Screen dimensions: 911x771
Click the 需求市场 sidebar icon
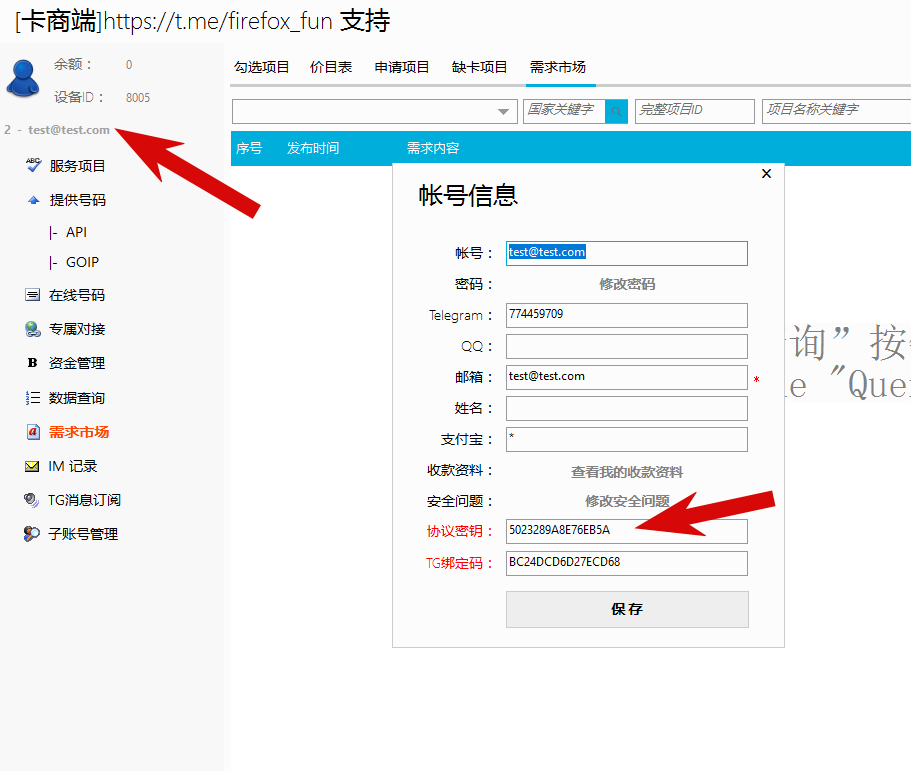pos(33,432)
